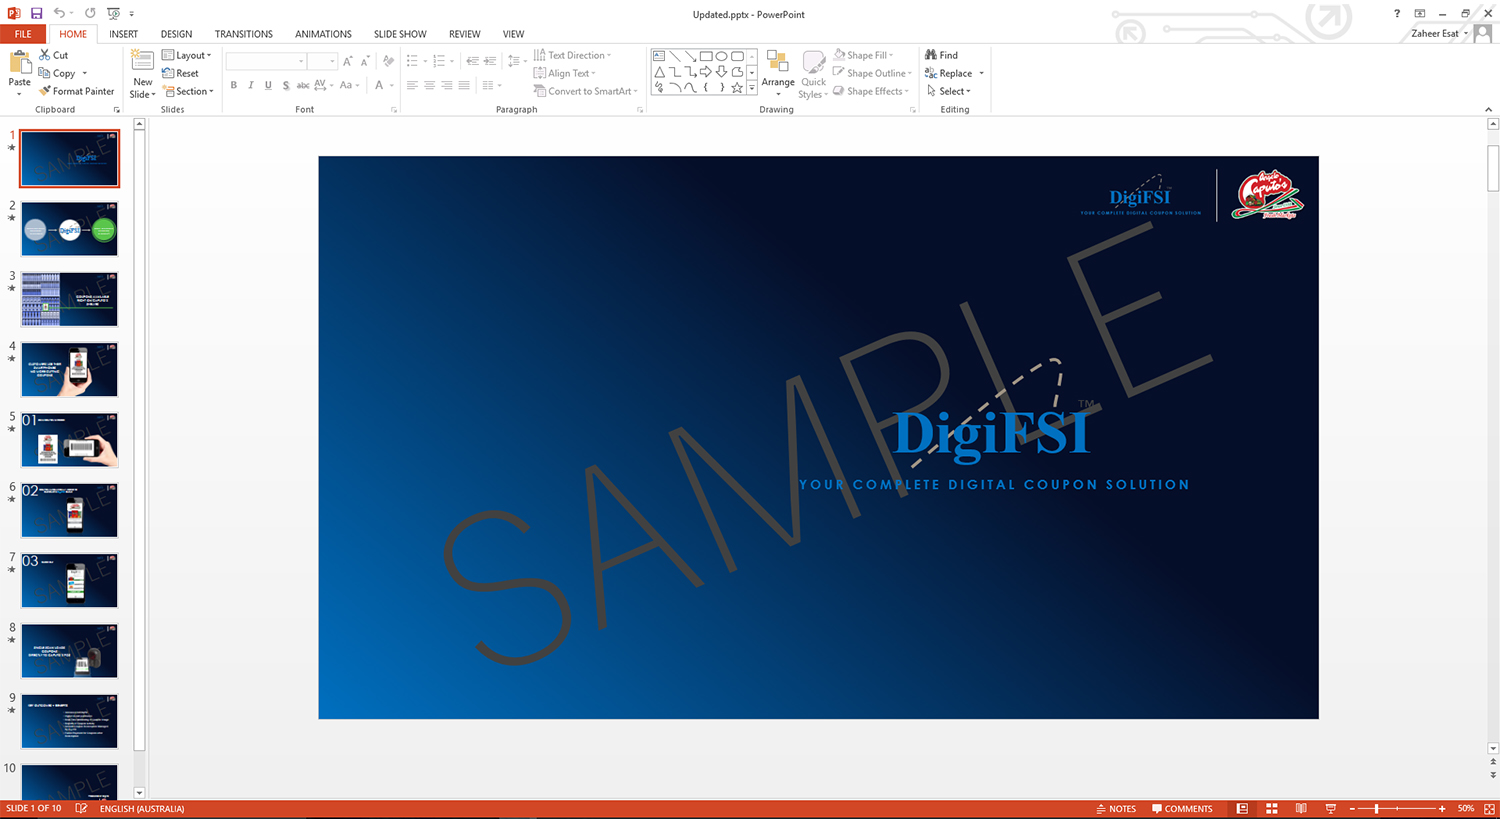Select the rectangle shape in Shapes gallery
This screenshot has width=1500, height=819.
coord(707,55)
